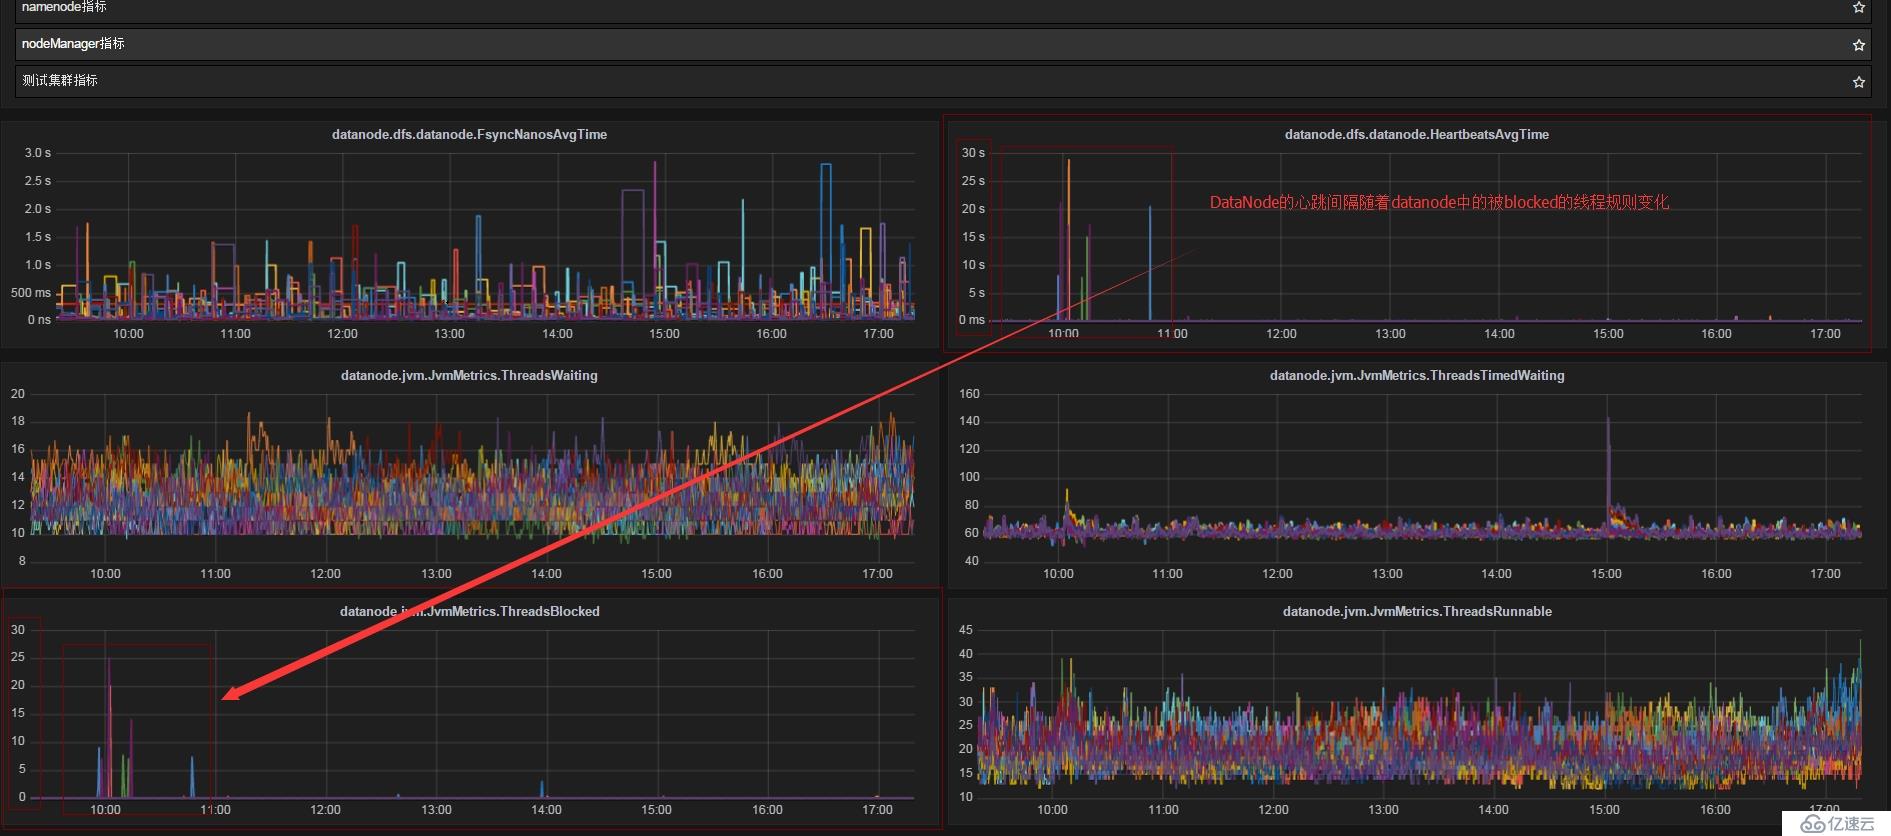Click the 12:00 time label in FsyncNanosAvgTime

pyautogui.click(x=342, y=334)
